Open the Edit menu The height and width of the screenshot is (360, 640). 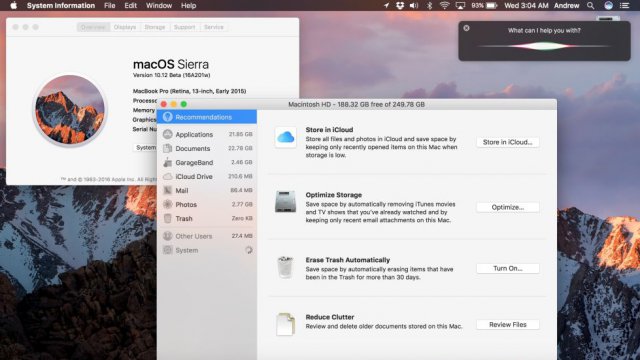[x=131, y=6]
